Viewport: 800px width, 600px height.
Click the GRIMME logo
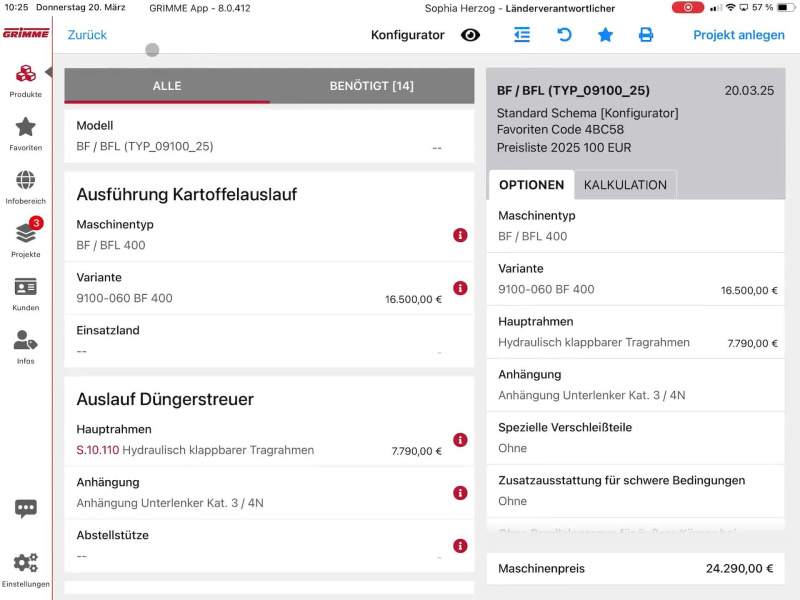tap(26, 34)
